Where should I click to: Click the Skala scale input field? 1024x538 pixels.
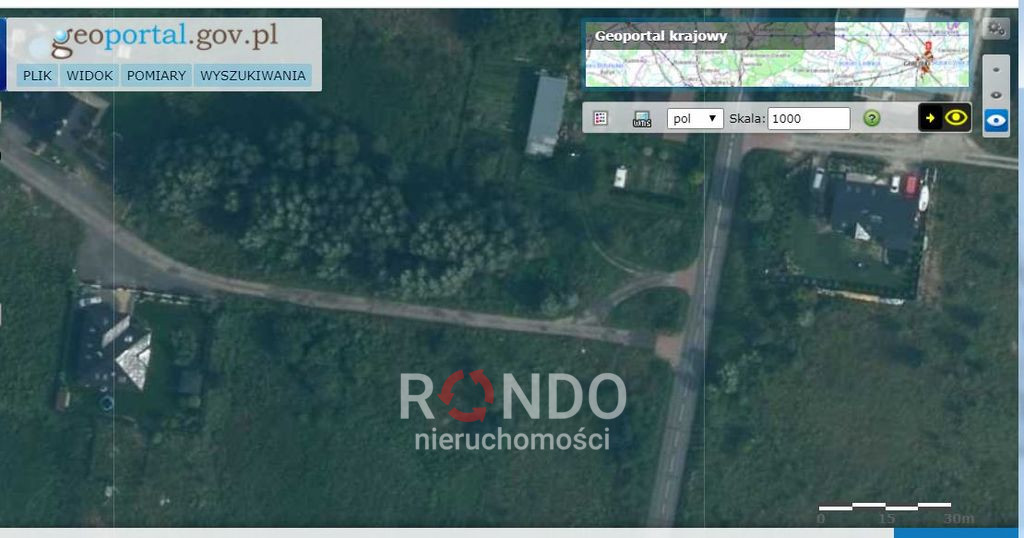coord(808,118)
